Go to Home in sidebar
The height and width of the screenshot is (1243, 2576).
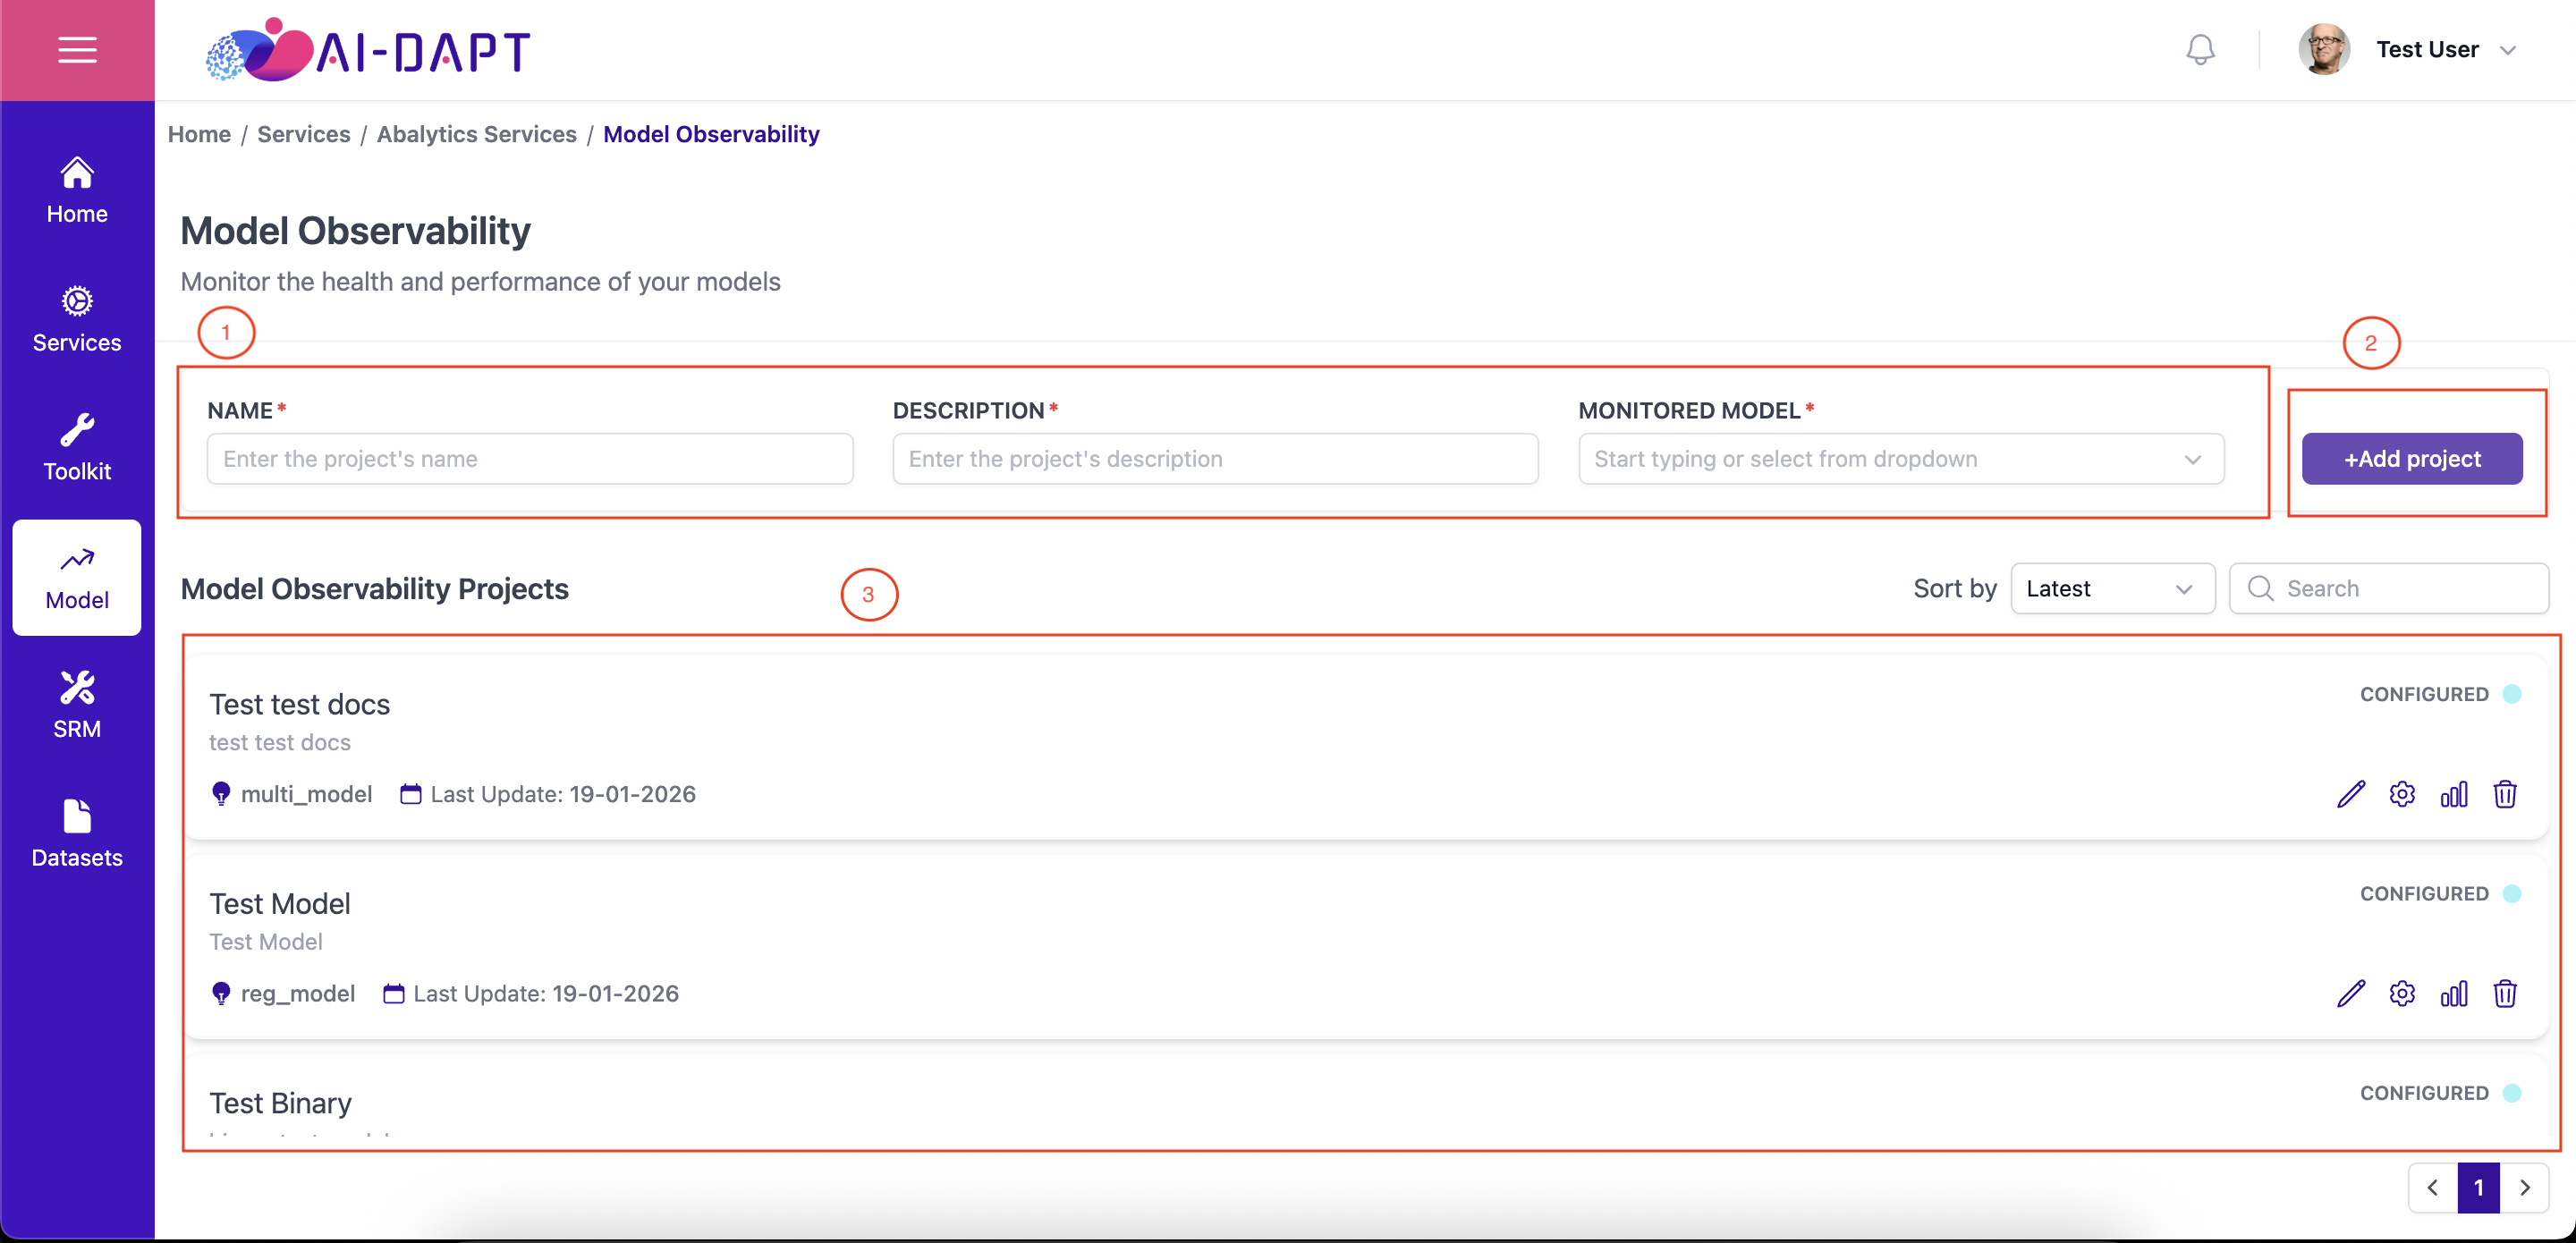pyautogui.click(x=77, y=191)
